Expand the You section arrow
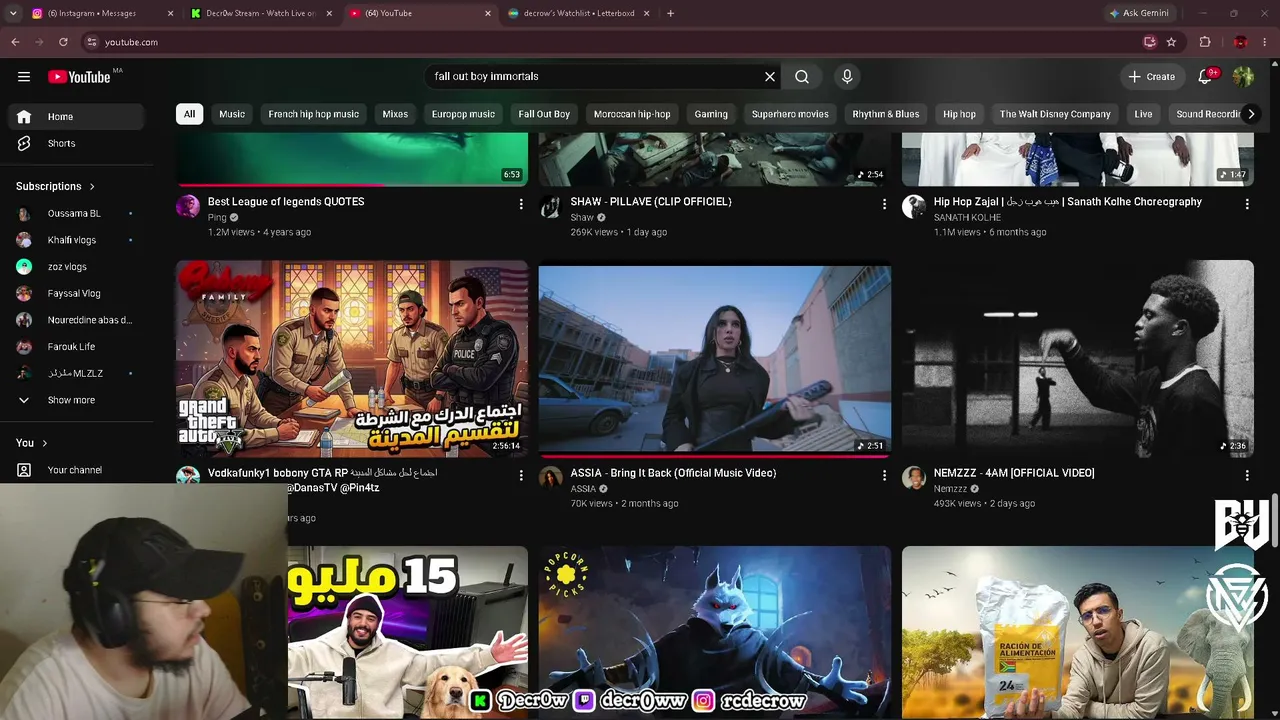The height and width of the screenshot is (720, 1280). [x=44, y=443]
